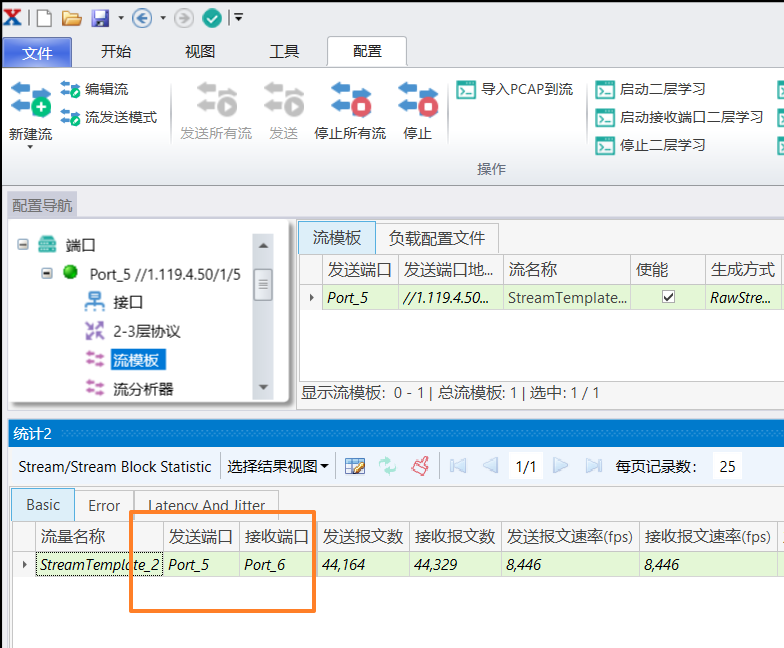Select 流模板 in the navigation tree

(138, 360)
